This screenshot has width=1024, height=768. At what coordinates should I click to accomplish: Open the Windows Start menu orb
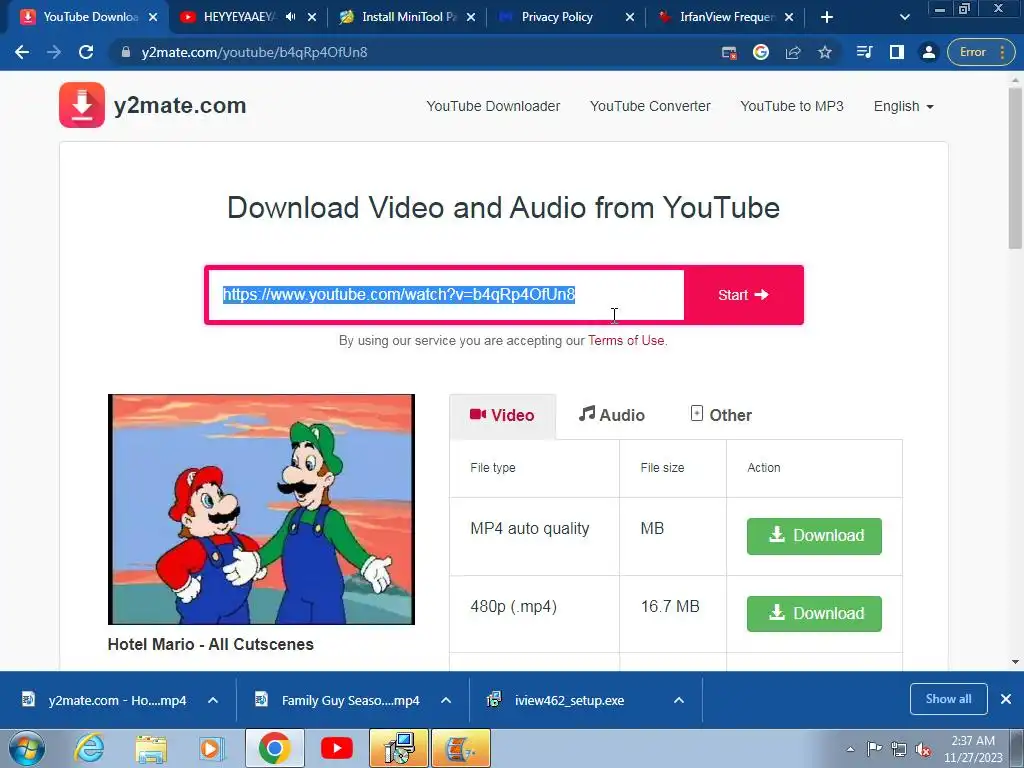tap(27, 748)
